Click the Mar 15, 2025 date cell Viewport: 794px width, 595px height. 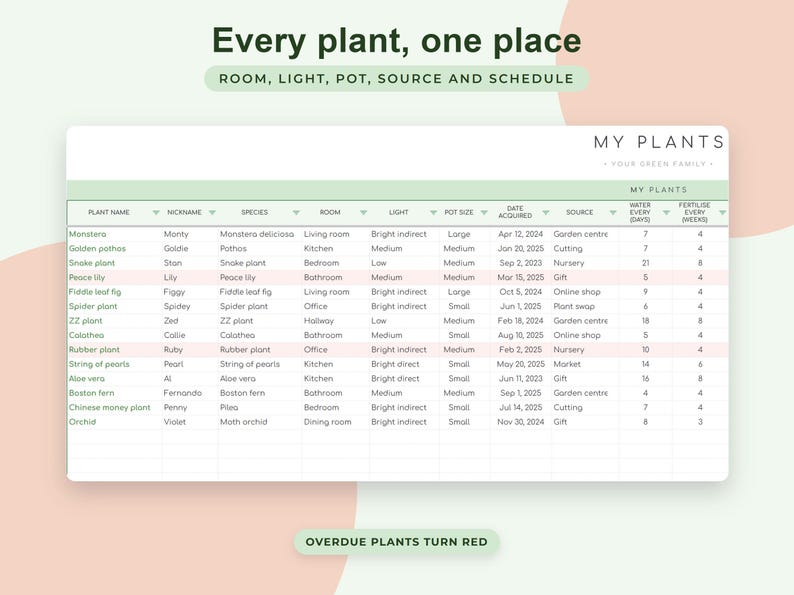[x=521, y=277]
